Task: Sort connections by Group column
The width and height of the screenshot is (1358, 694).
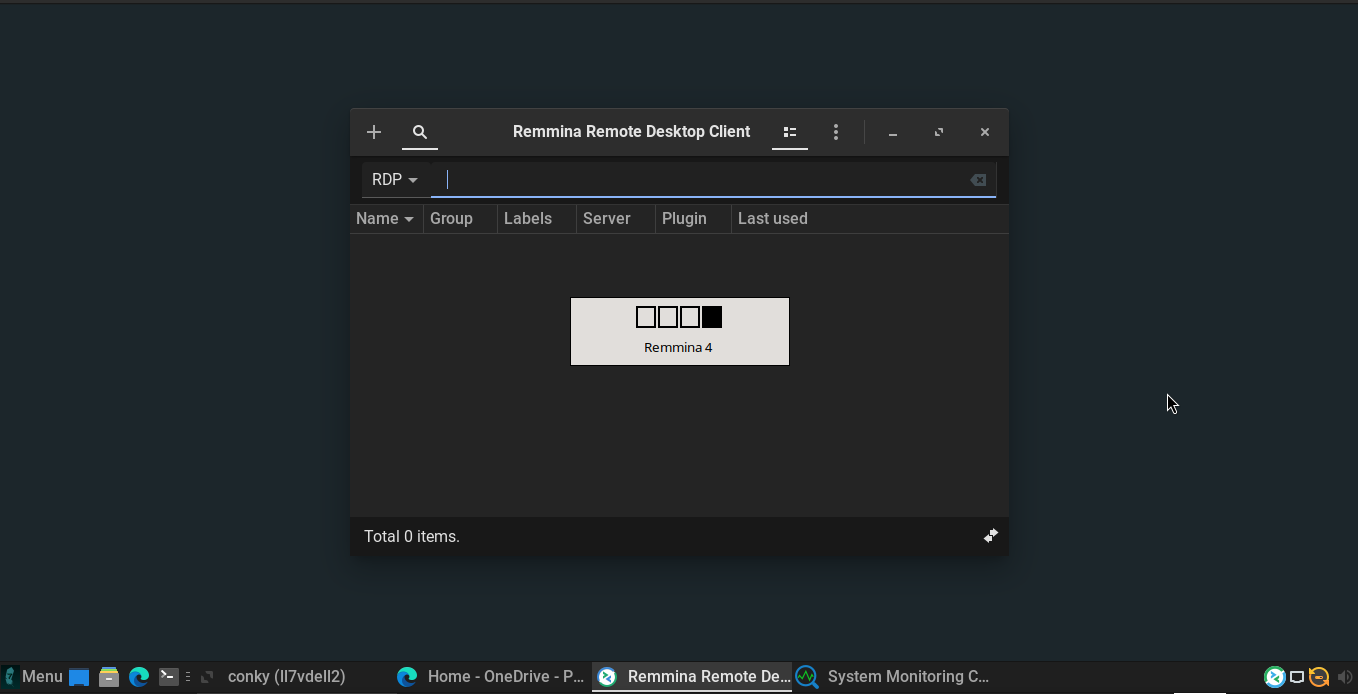Action: 460,219
